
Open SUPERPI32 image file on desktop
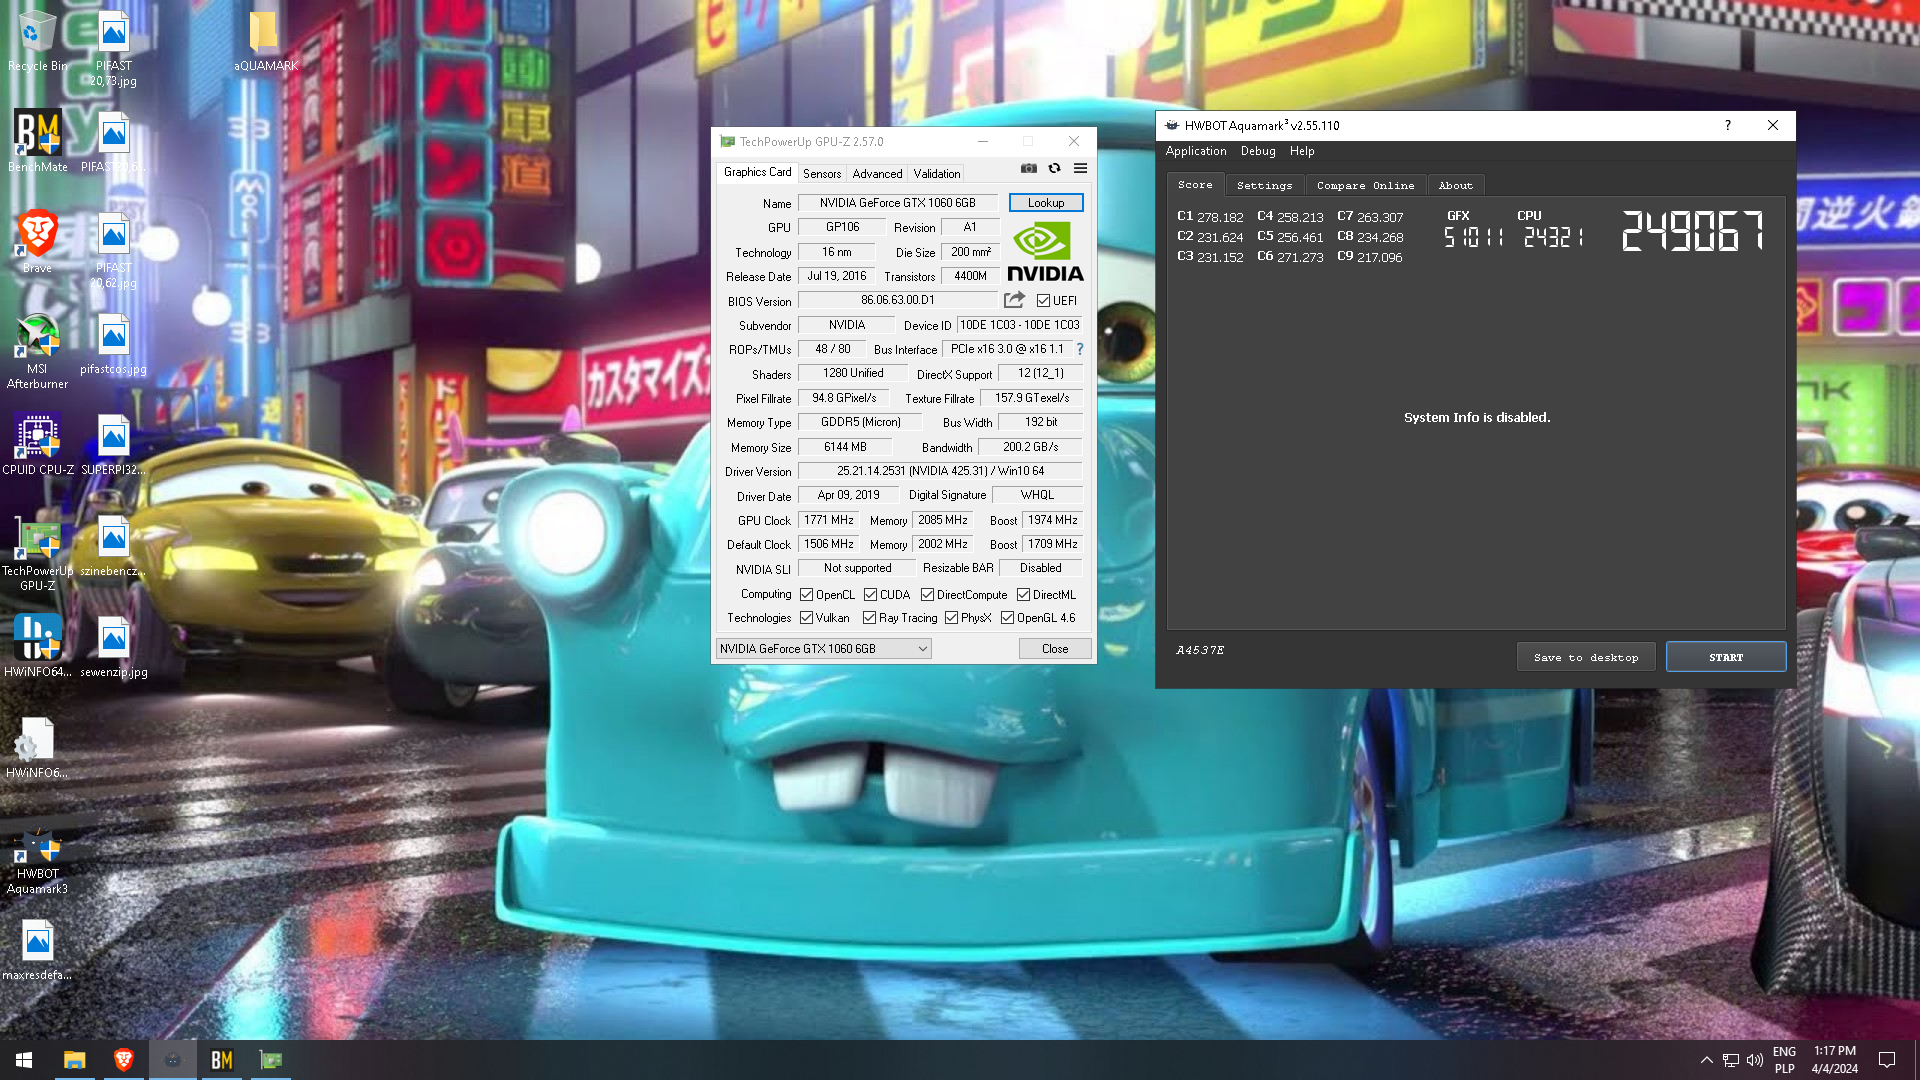click(x=113, y=445)
